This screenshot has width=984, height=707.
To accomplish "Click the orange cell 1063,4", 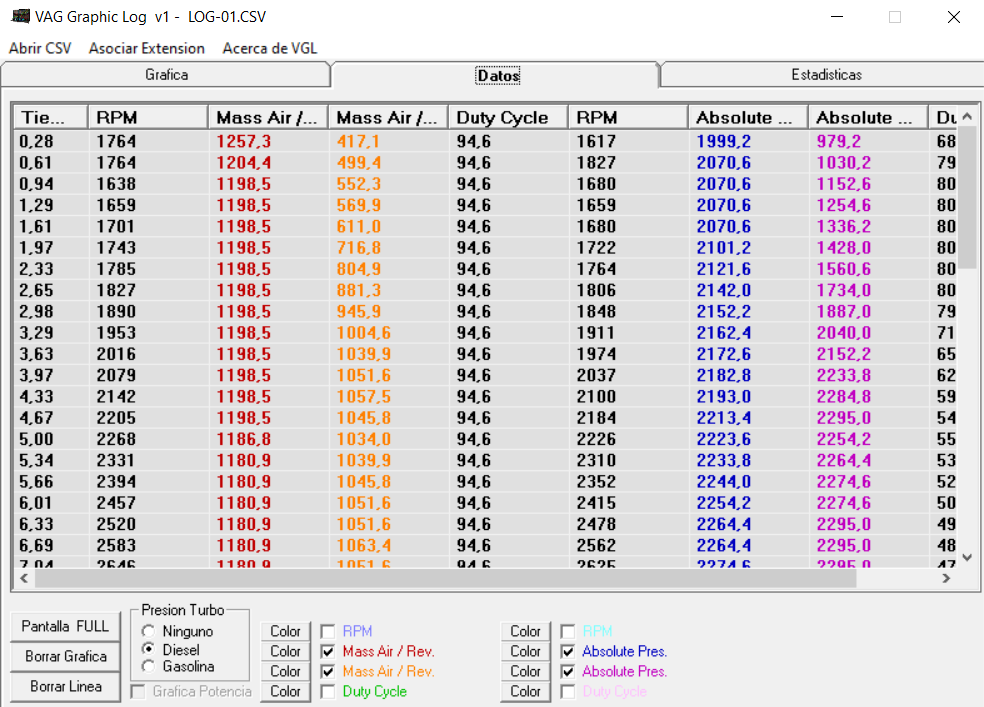I will (363, 545).
